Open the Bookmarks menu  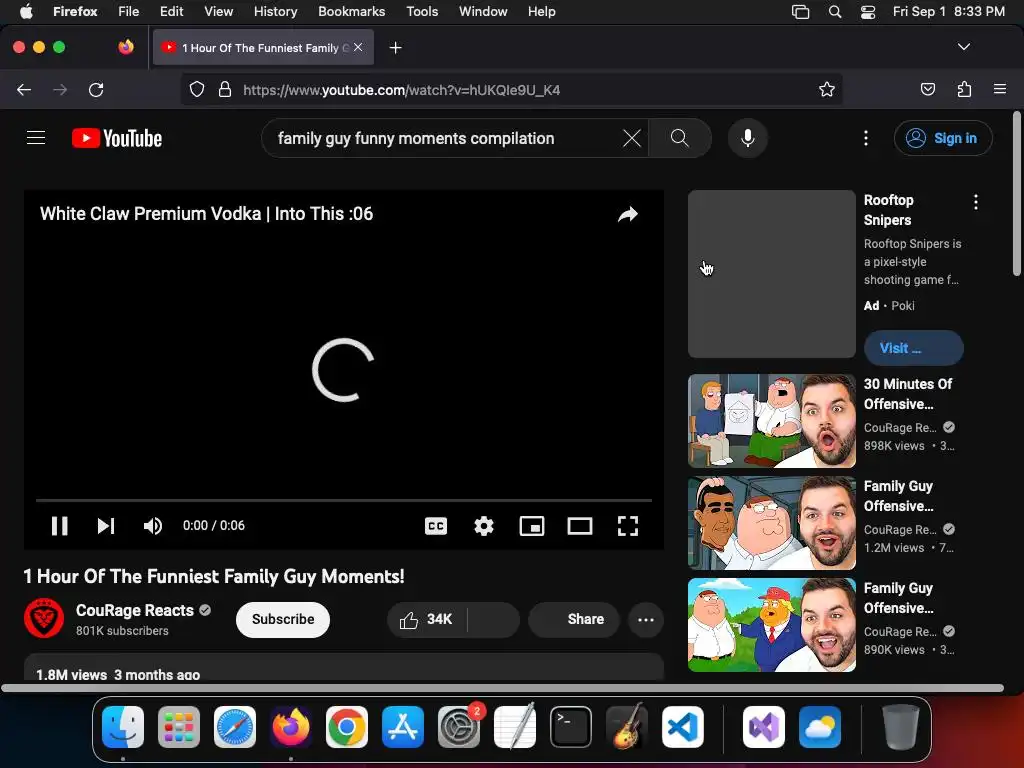pyautogui.click(x=351, y=11)
